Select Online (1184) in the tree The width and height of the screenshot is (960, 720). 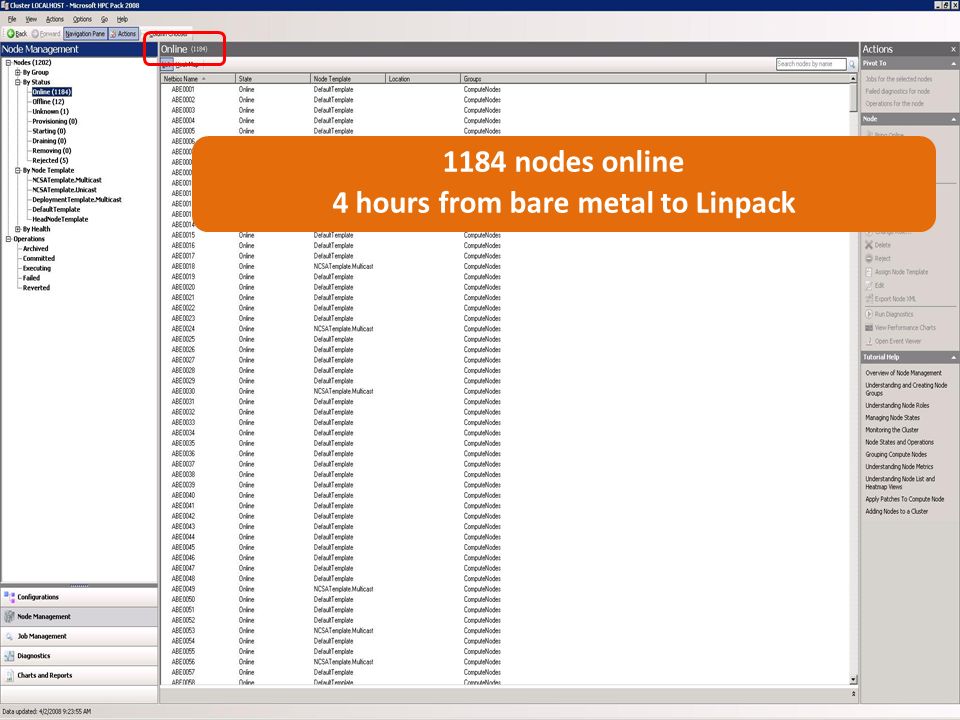(51, 92)
